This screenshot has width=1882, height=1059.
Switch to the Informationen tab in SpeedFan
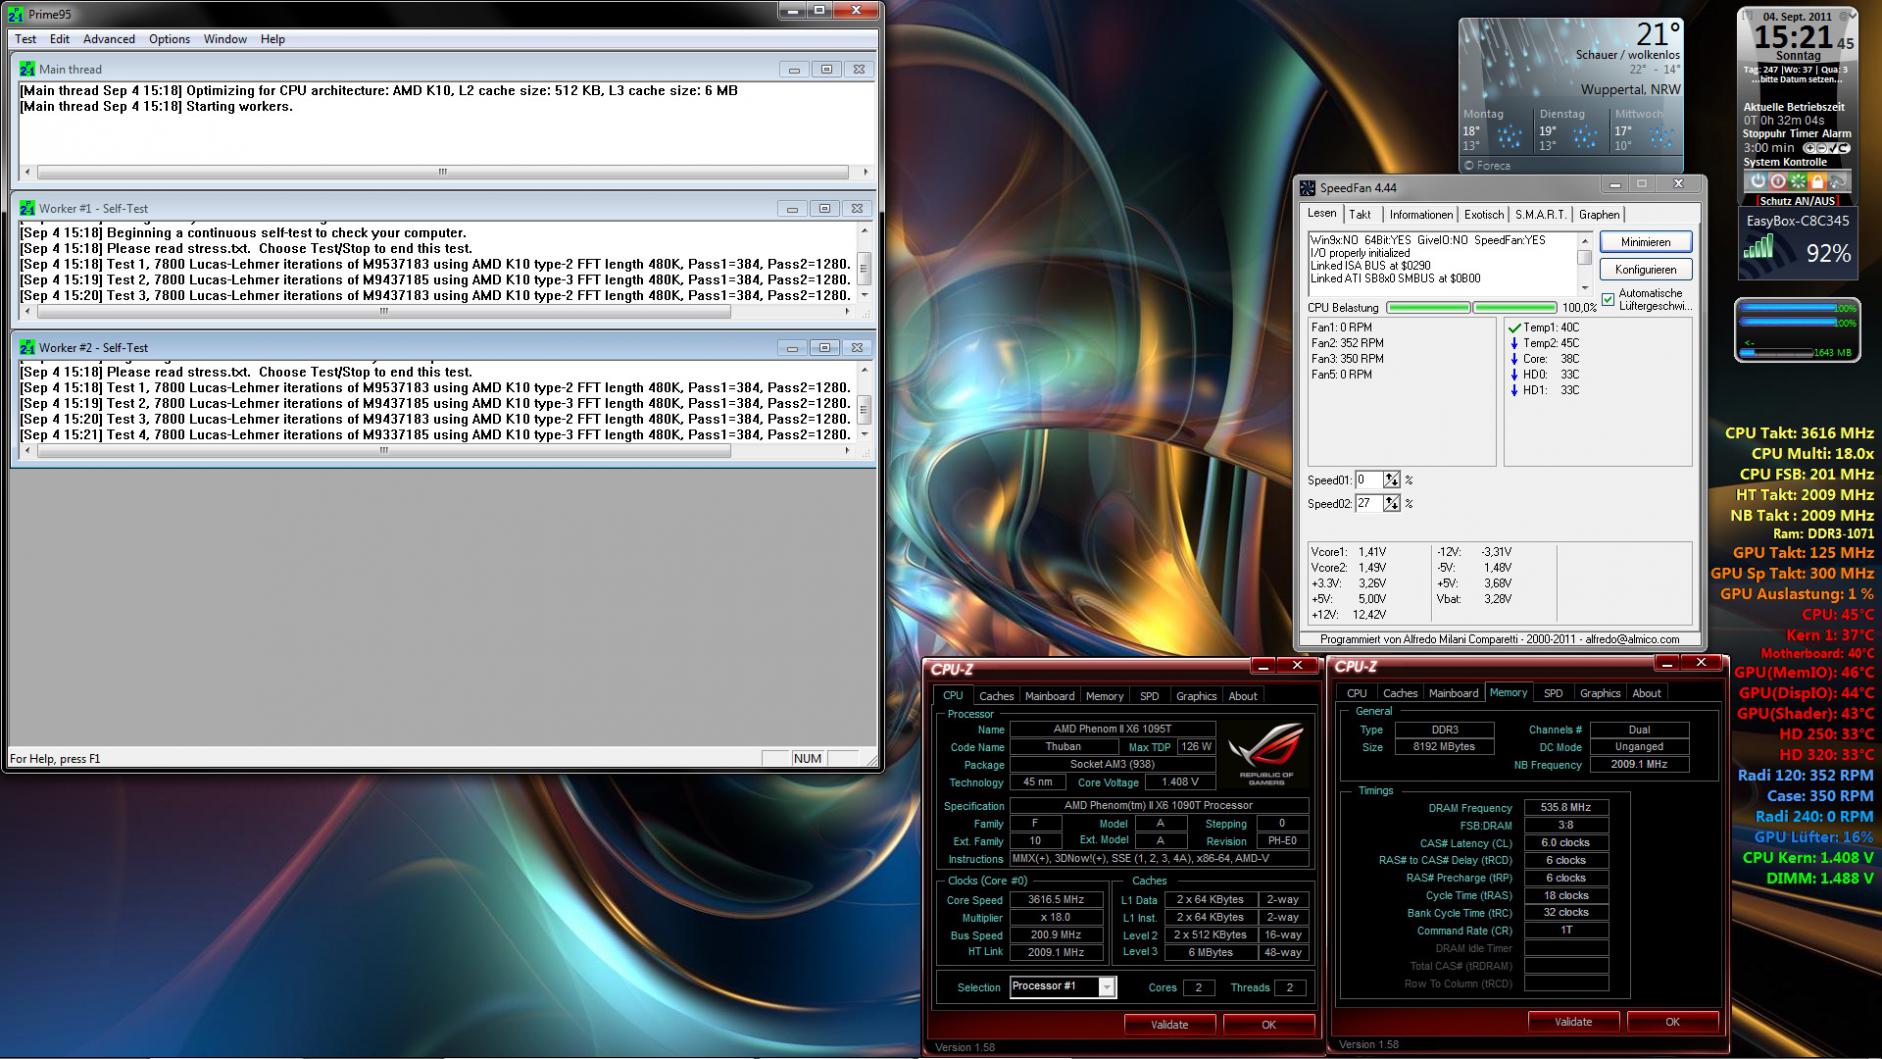pyautogui.click(x=1420, y=215)
